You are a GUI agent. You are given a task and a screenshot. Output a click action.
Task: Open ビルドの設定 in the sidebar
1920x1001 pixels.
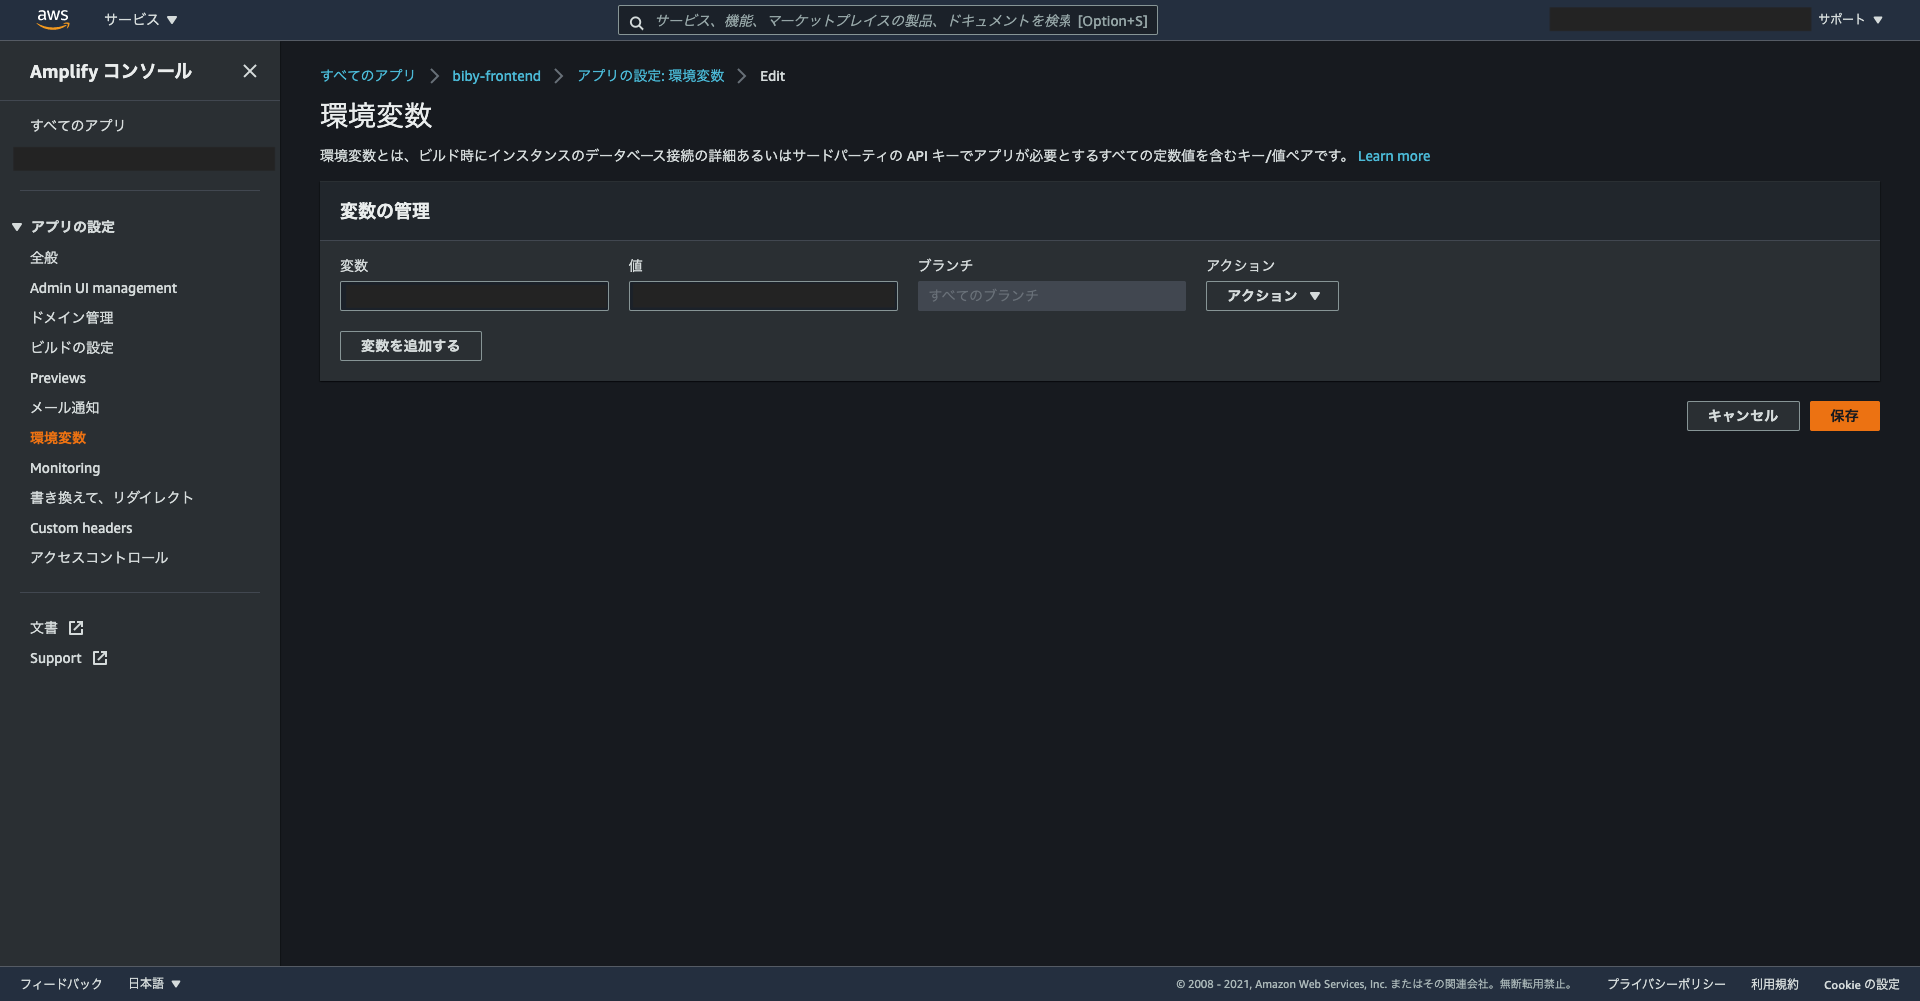(72, 348)
